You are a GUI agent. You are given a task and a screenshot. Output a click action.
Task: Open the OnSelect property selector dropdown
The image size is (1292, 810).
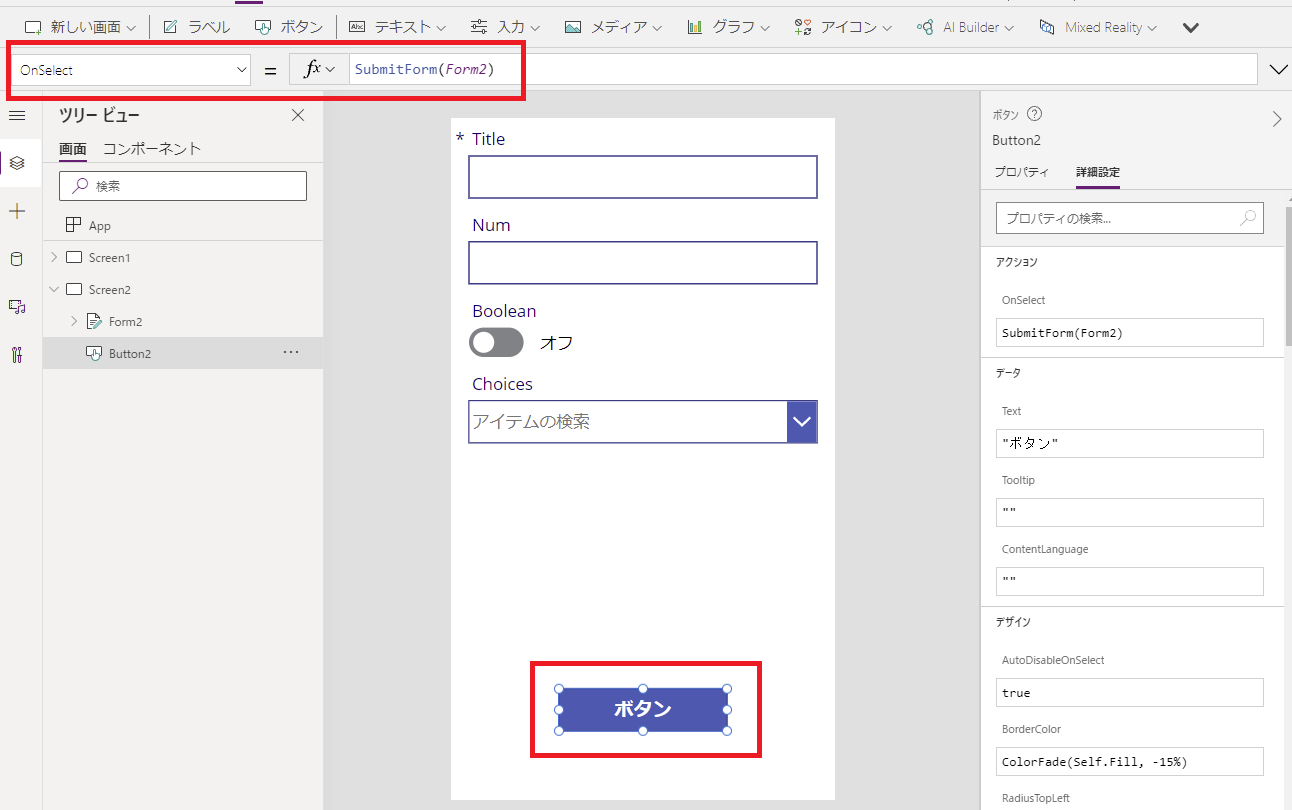click(x=240, y=69)
